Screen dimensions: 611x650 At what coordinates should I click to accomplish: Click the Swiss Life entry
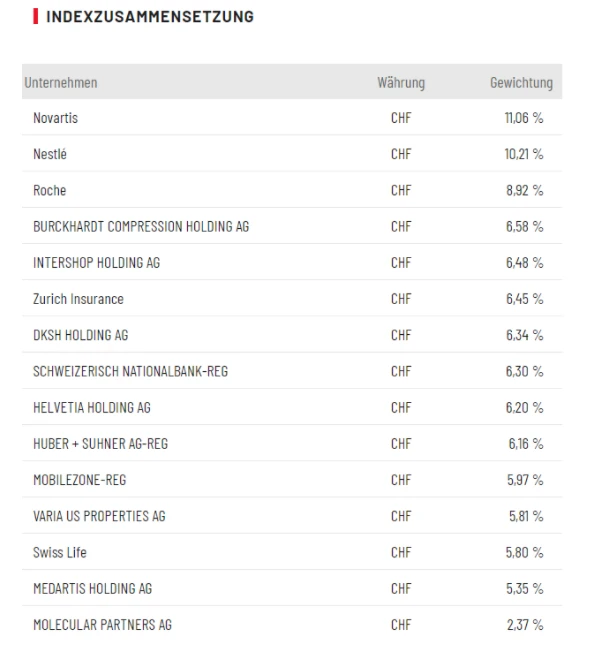pyautogui.click(x=60, y=552)
